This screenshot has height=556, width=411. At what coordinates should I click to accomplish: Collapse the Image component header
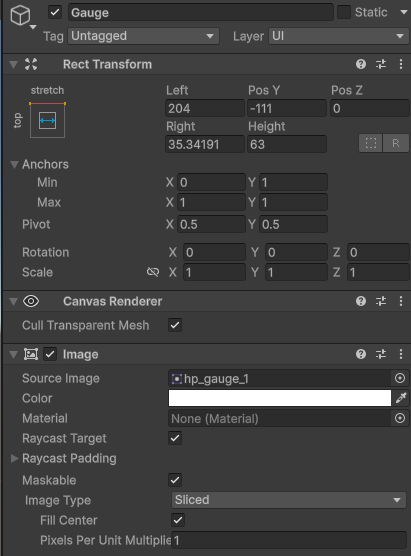(x=13, y=354)
